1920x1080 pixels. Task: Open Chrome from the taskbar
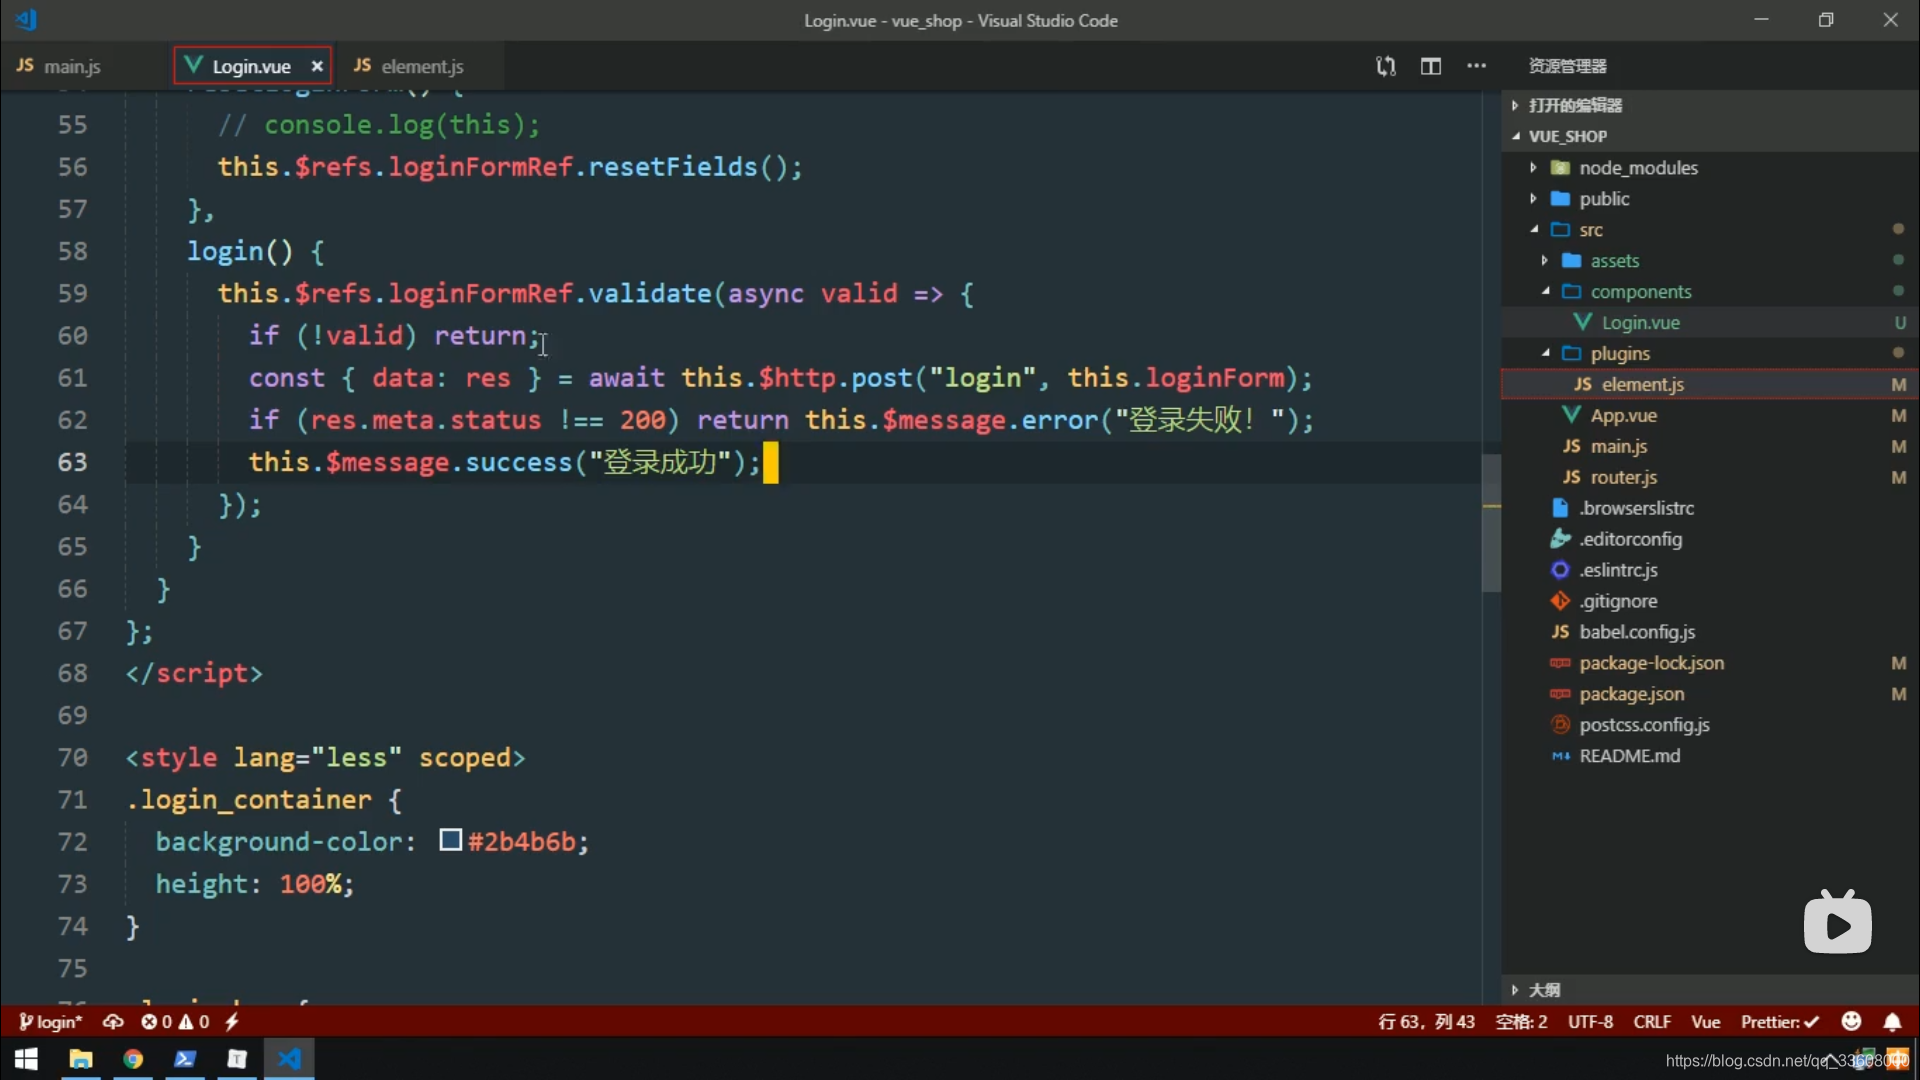coord(133,1059)
